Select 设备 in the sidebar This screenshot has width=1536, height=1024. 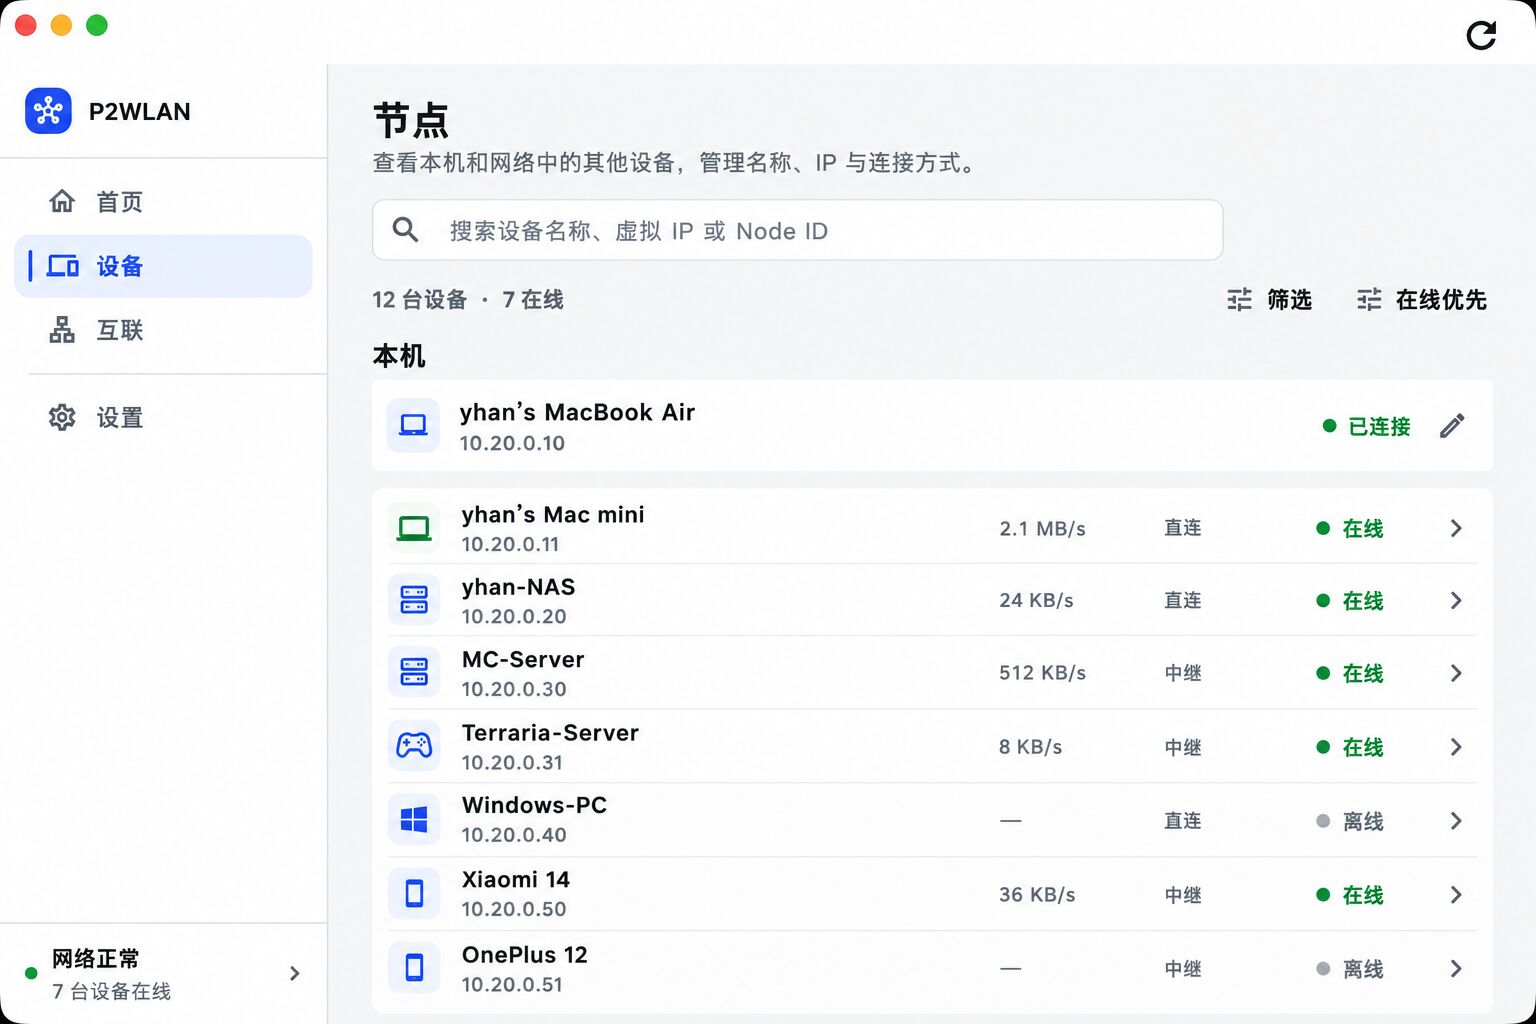click(163, 266)
